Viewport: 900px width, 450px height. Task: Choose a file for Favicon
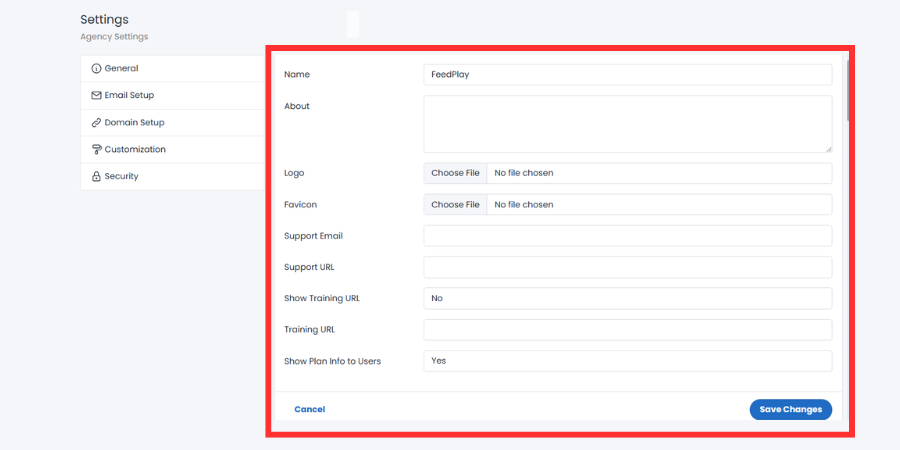tap(455, 204)
